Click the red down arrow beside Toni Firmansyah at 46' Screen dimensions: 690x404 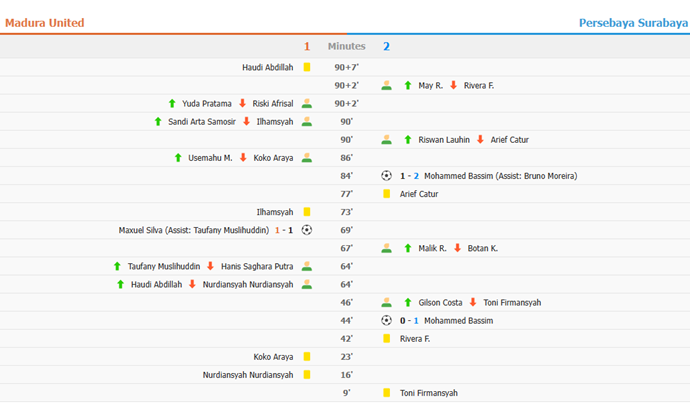click(473, 302)
